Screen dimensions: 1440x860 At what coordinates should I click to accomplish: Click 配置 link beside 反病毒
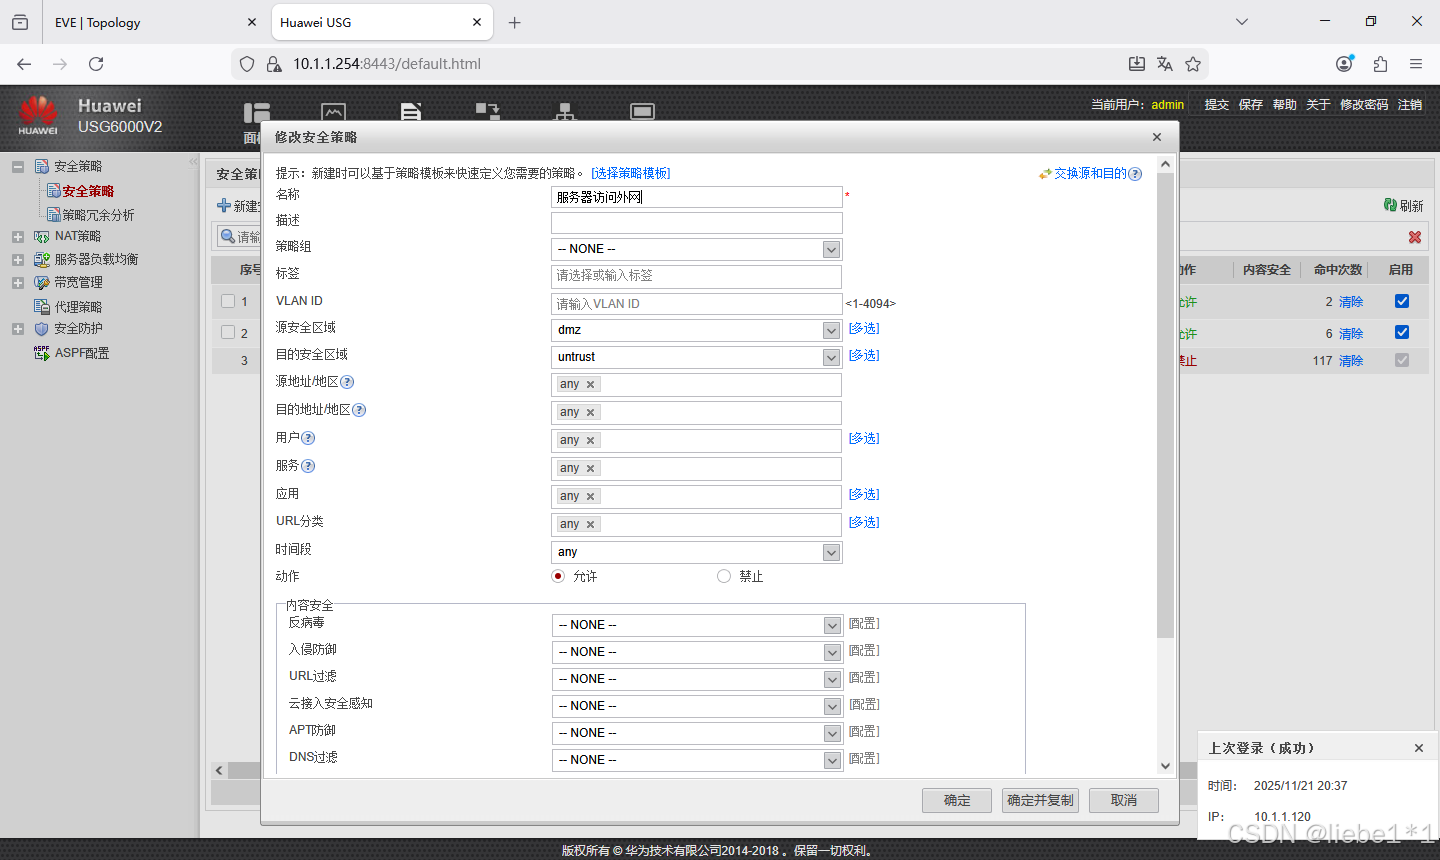[x=864, y=623]
